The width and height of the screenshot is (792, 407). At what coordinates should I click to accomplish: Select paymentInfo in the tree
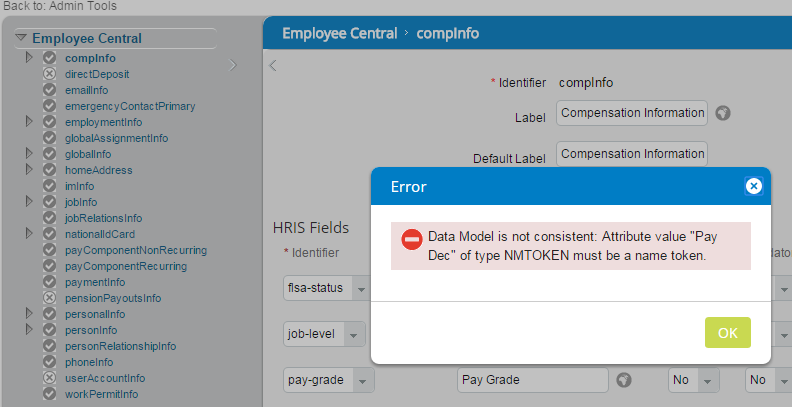point(95,282)
